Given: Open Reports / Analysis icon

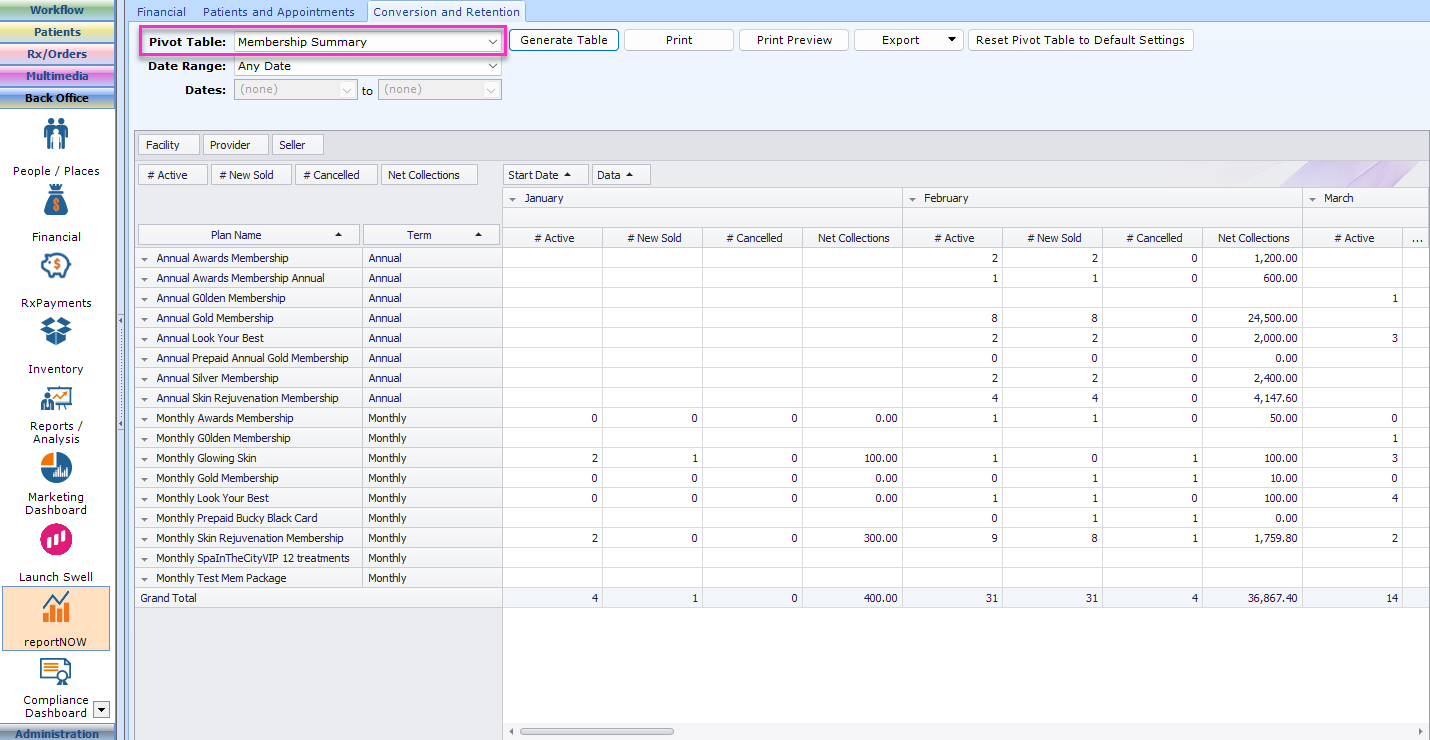Looking at the screenshot, I should [56, 398].
